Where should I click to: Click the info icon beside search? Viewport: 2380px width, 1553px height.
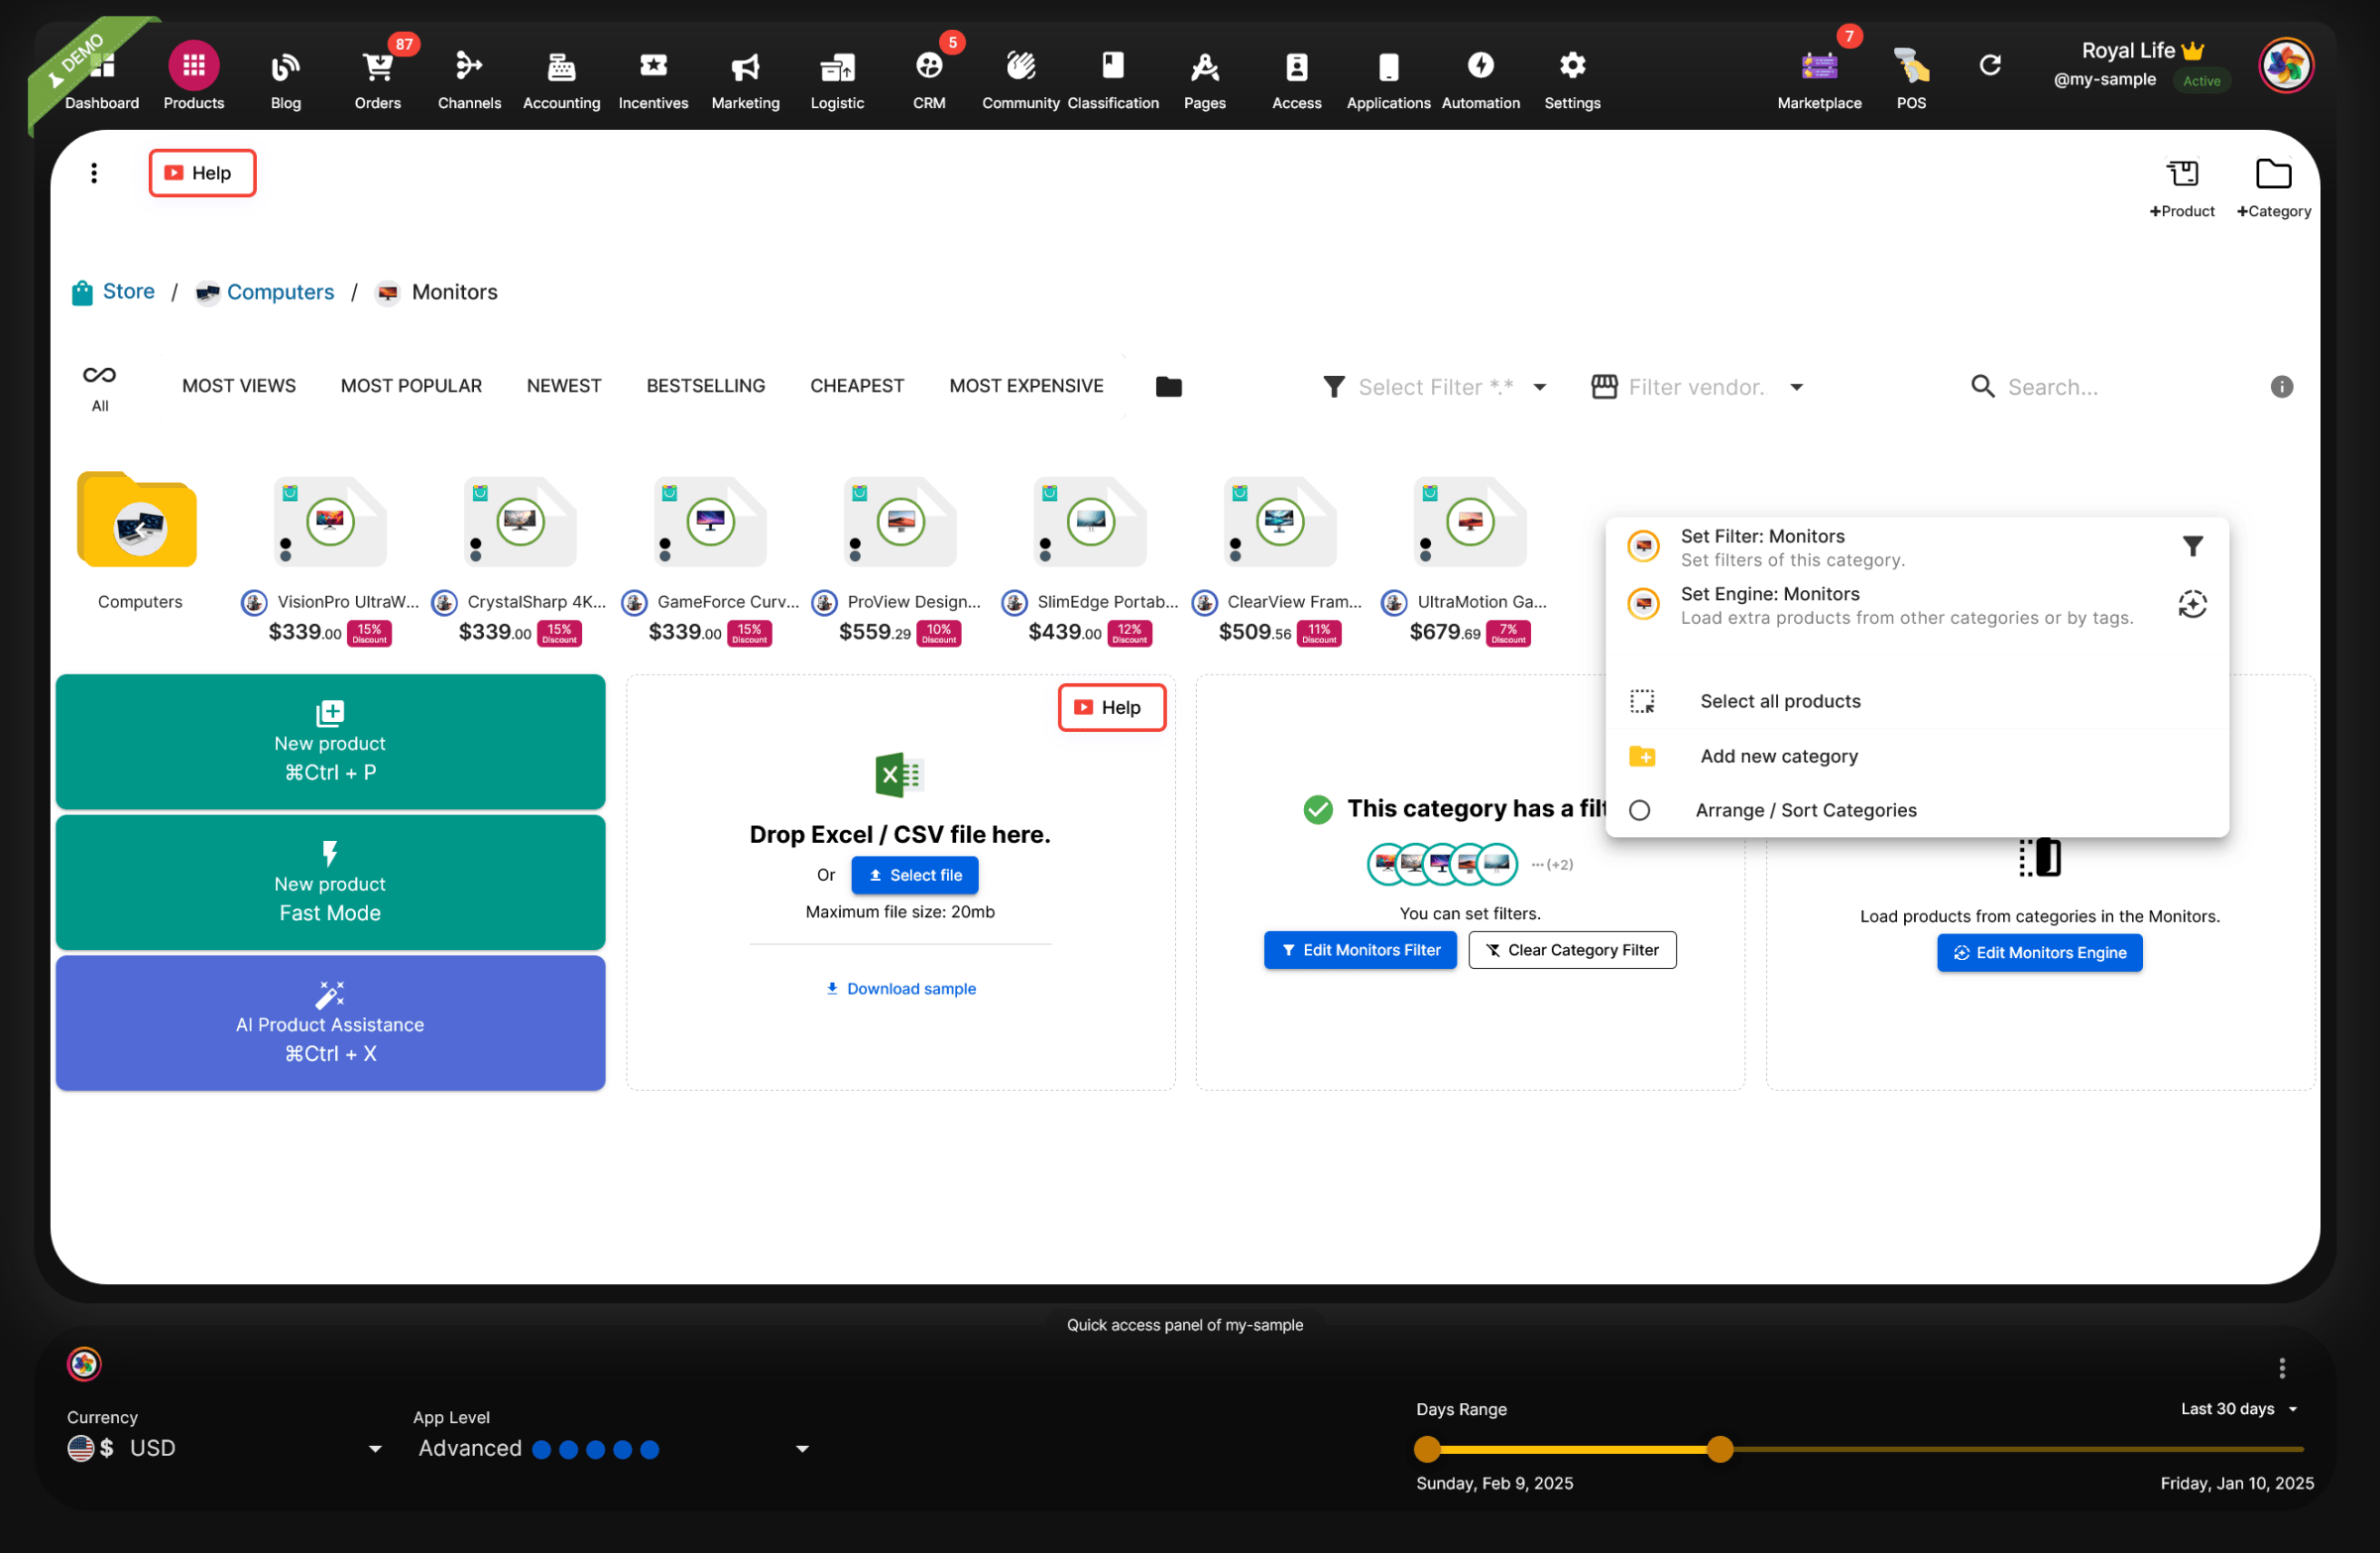pyautogui.click(x=2281, y=387)
